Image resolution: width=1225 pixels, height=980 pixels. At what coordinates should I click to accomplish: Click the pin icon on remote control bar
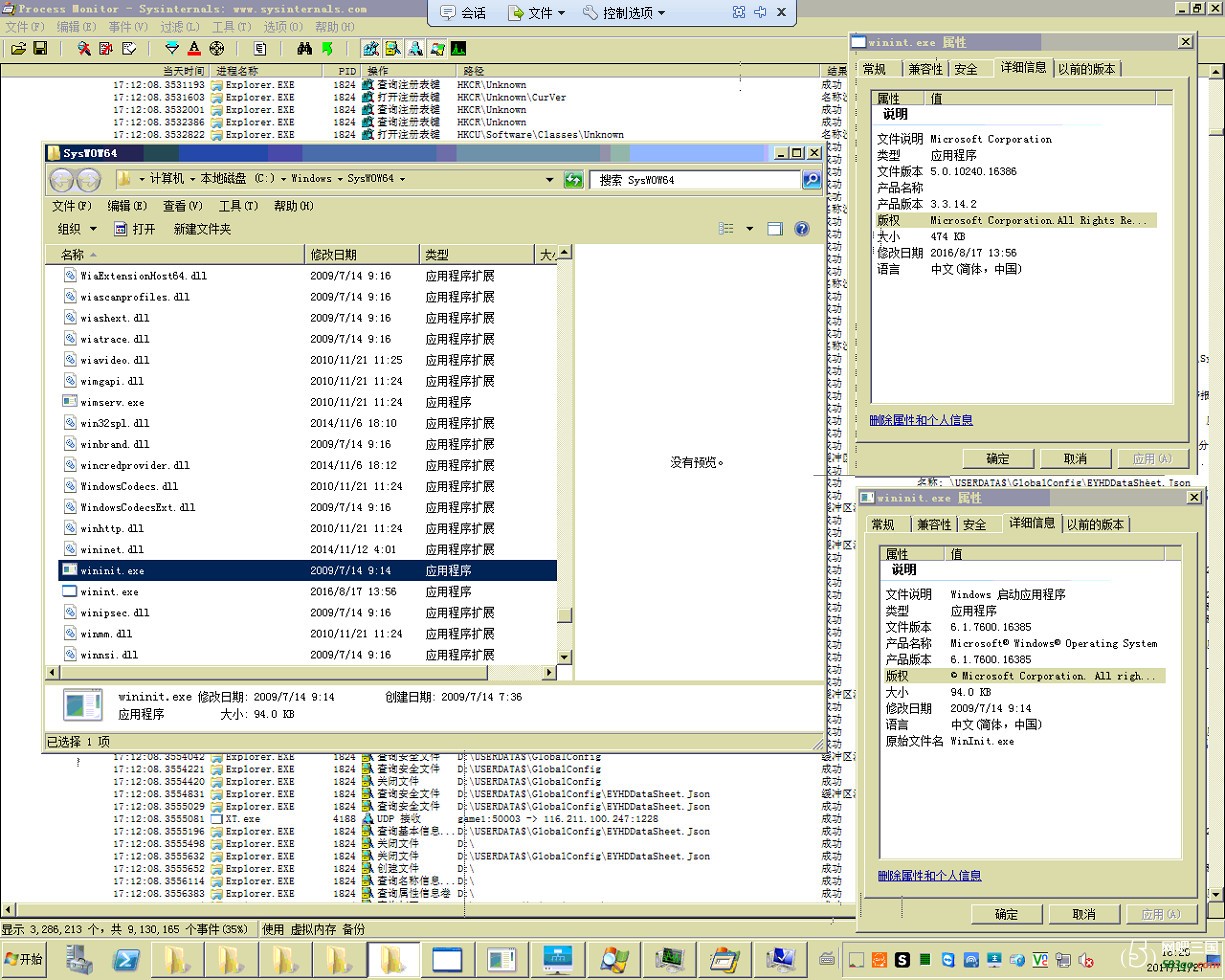pos(760,13)
